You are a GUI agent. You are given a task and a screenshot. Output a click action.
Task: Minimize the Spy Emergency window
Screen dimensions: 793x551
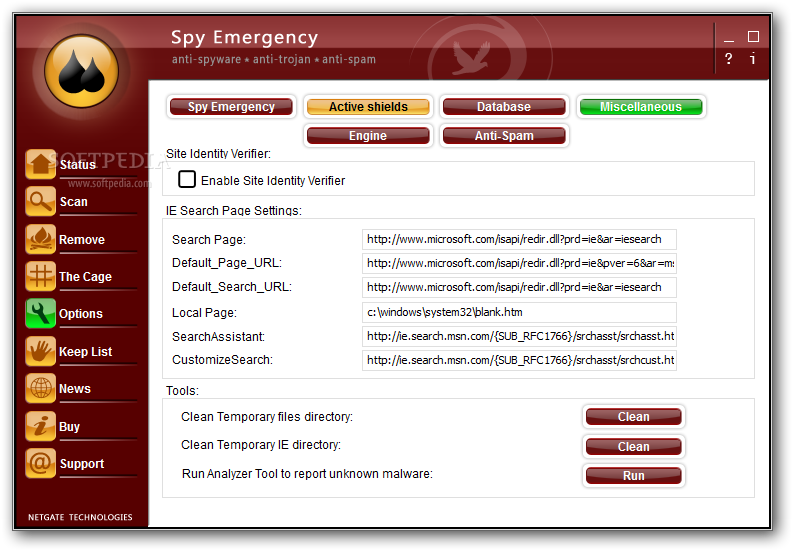click(729, 38)
